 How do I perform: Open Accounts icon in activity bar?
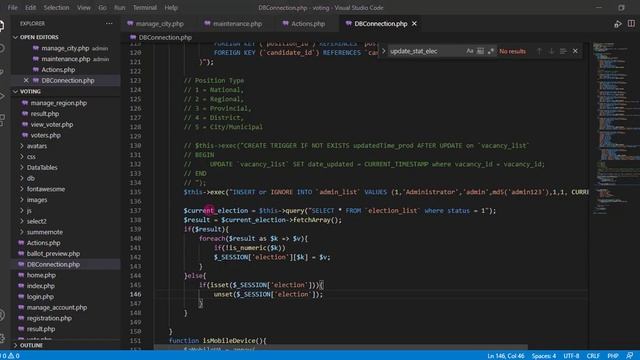[2, 315]
